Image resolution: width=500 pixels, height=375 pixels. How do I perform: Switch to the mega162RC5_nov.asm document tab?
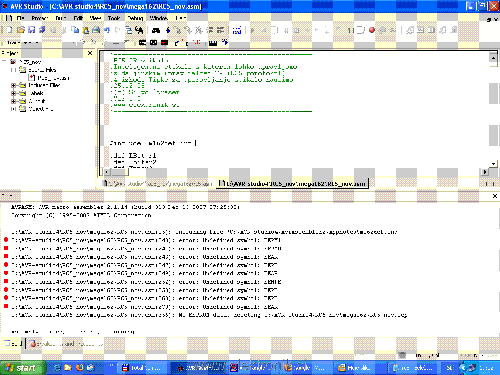coord(292,183)
